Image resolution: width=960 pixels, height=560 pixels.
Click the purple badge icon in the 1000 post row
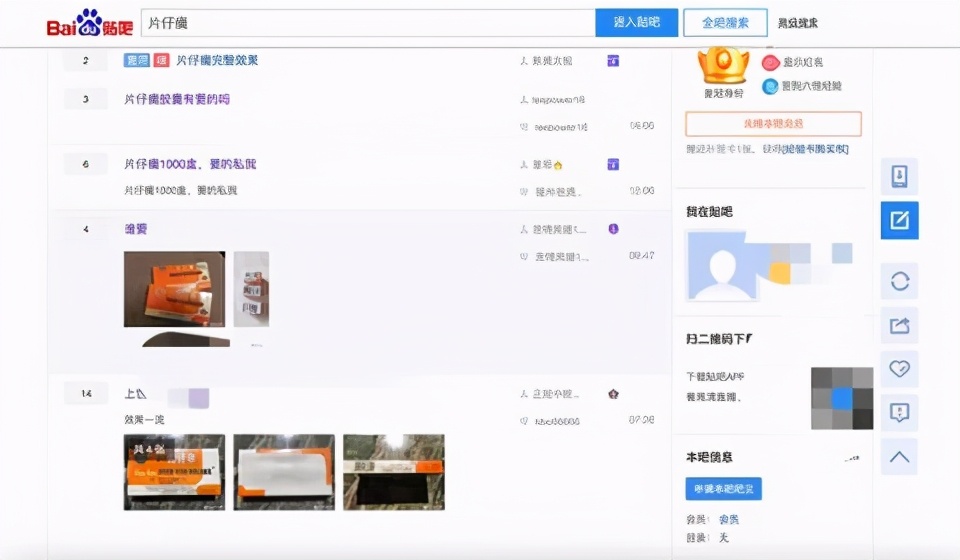pyautogui.click(x=613, y=164)
